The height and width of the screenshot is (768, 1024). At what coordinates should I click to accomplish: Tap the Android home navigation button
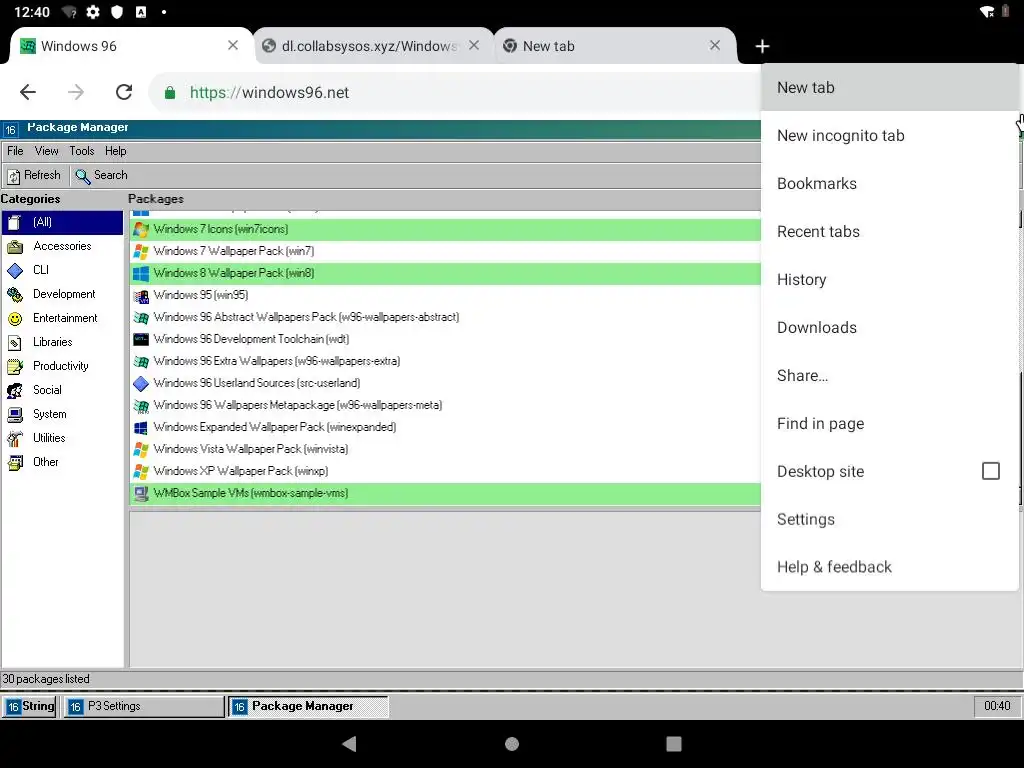click(512, 744)
